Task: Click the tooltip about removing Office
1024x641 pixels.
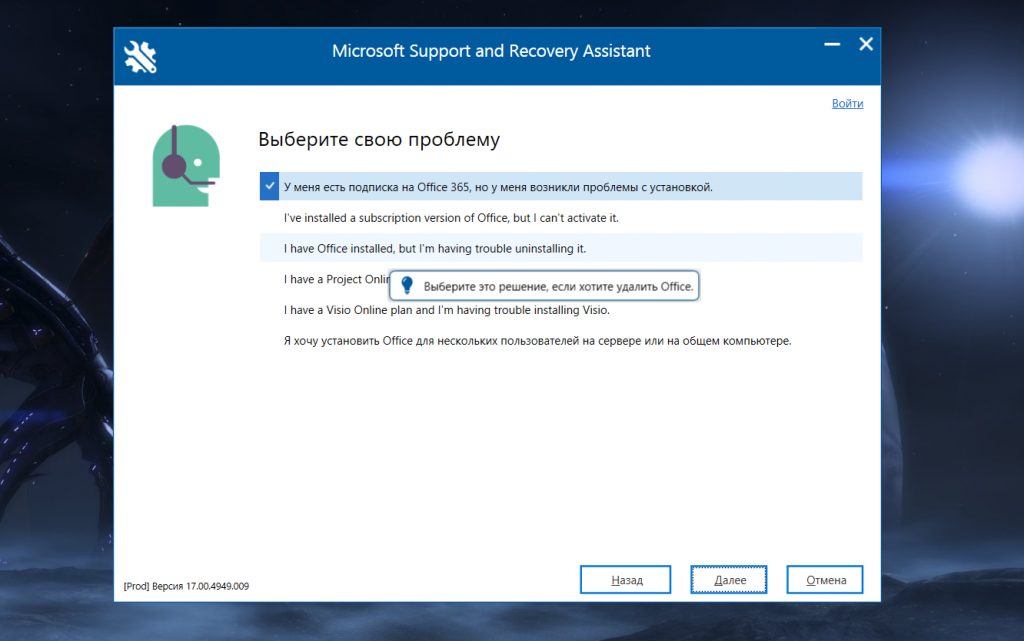Action: [544, 286]
